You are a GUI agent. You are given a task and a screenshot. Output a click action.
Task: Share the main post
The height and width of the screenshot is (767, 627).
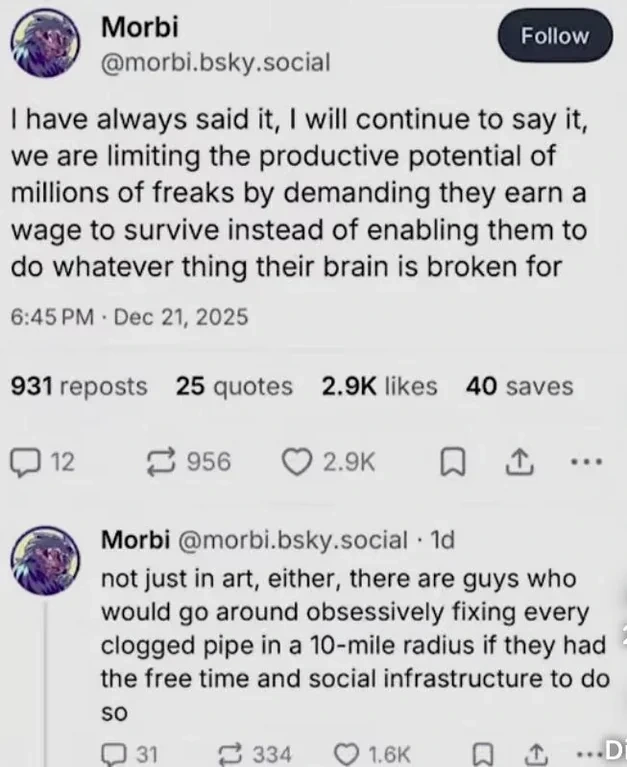[x=519, y=462]
